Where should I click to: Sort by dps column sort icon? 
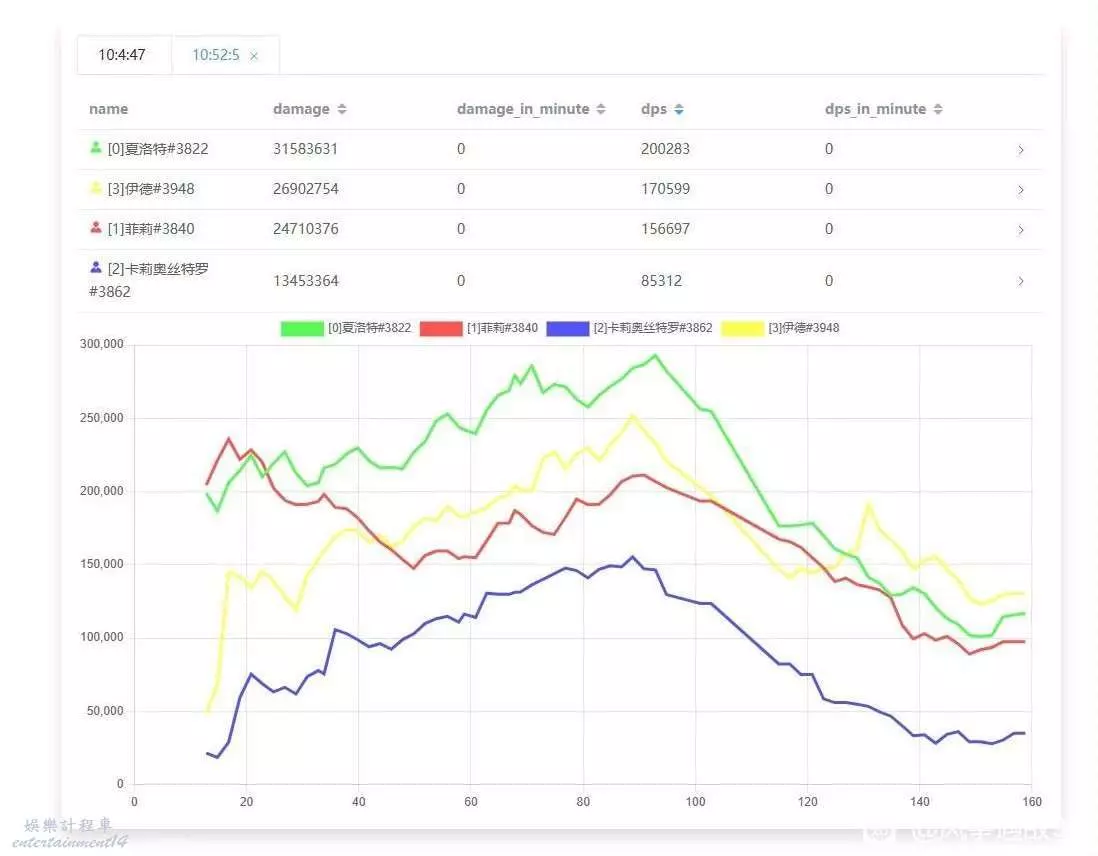(x=679, y=109)
